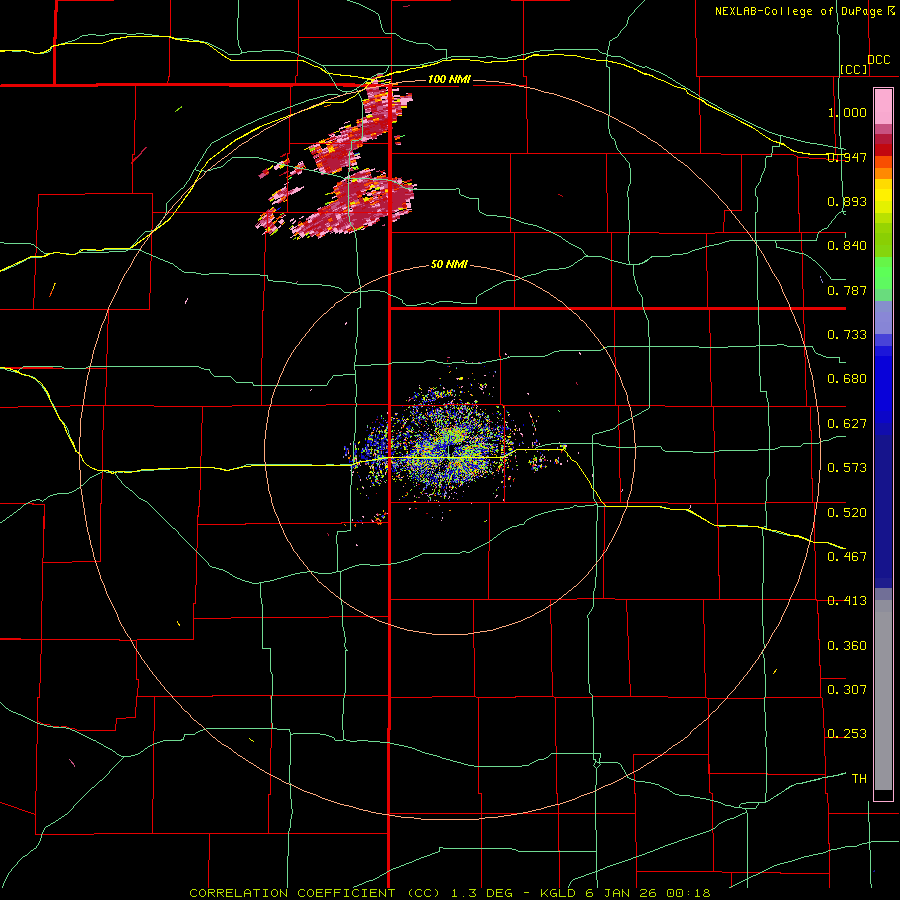The image size is (900, 900).
Task: Click the 0.520 legend value
Action: 847,513
